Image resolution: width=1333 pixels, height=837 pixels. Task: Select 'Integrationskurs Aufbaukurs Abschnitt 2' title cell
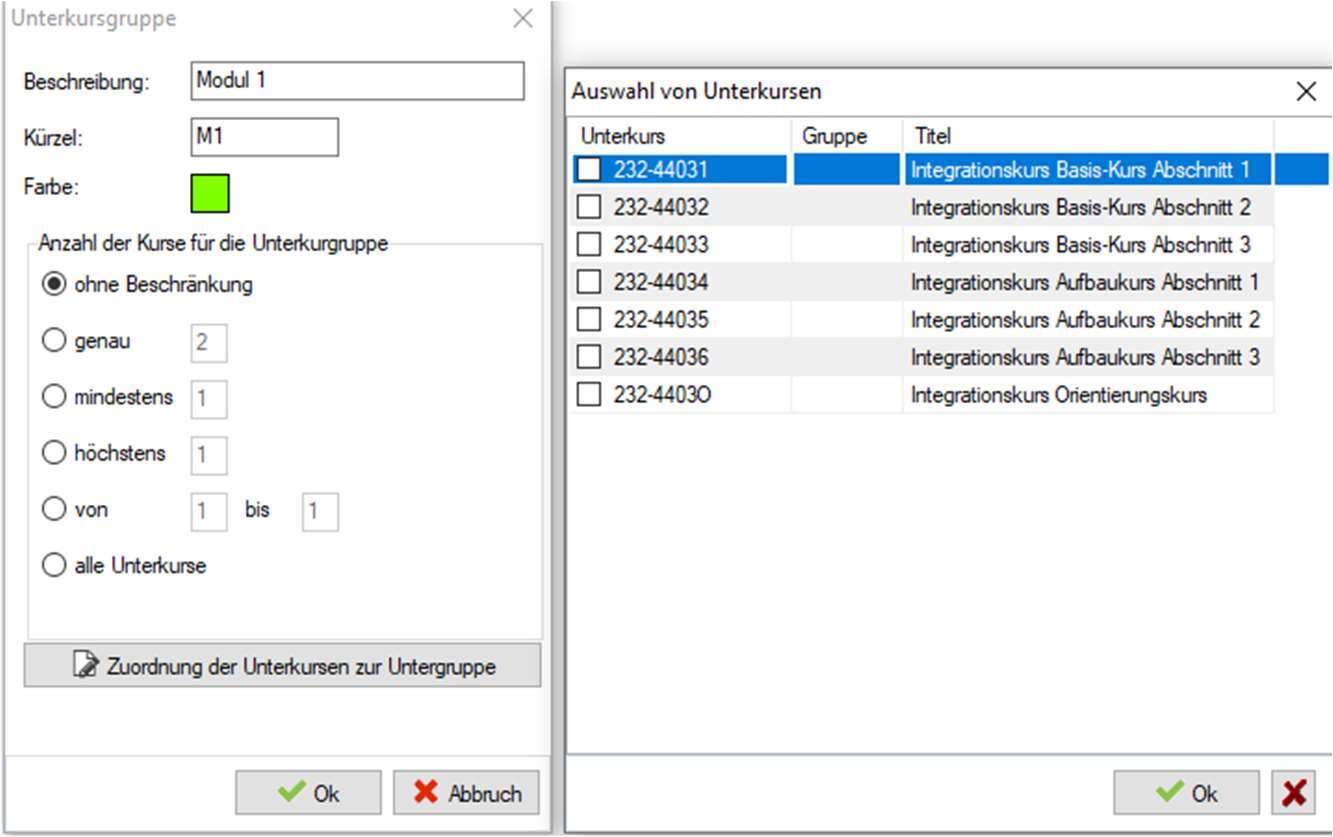pos(1088,320)
